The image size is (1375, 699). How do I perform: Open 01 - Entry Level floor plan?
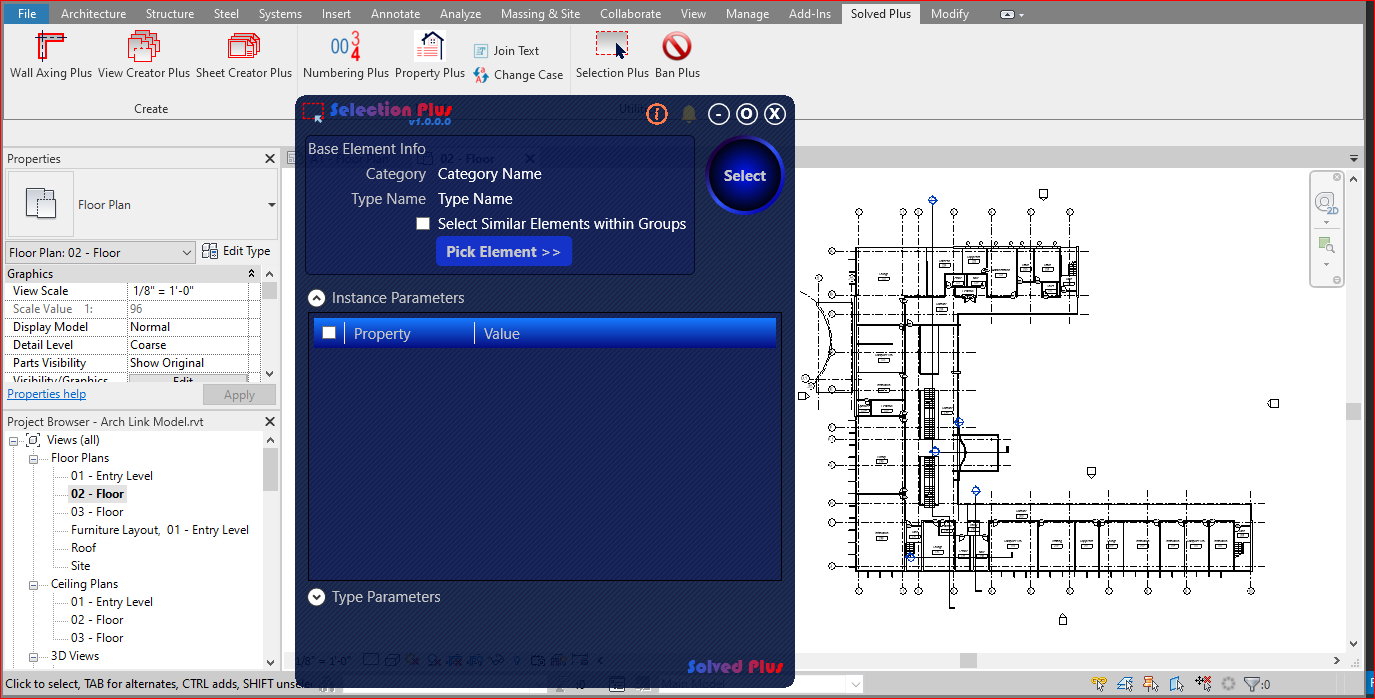(x=112, y=476)
